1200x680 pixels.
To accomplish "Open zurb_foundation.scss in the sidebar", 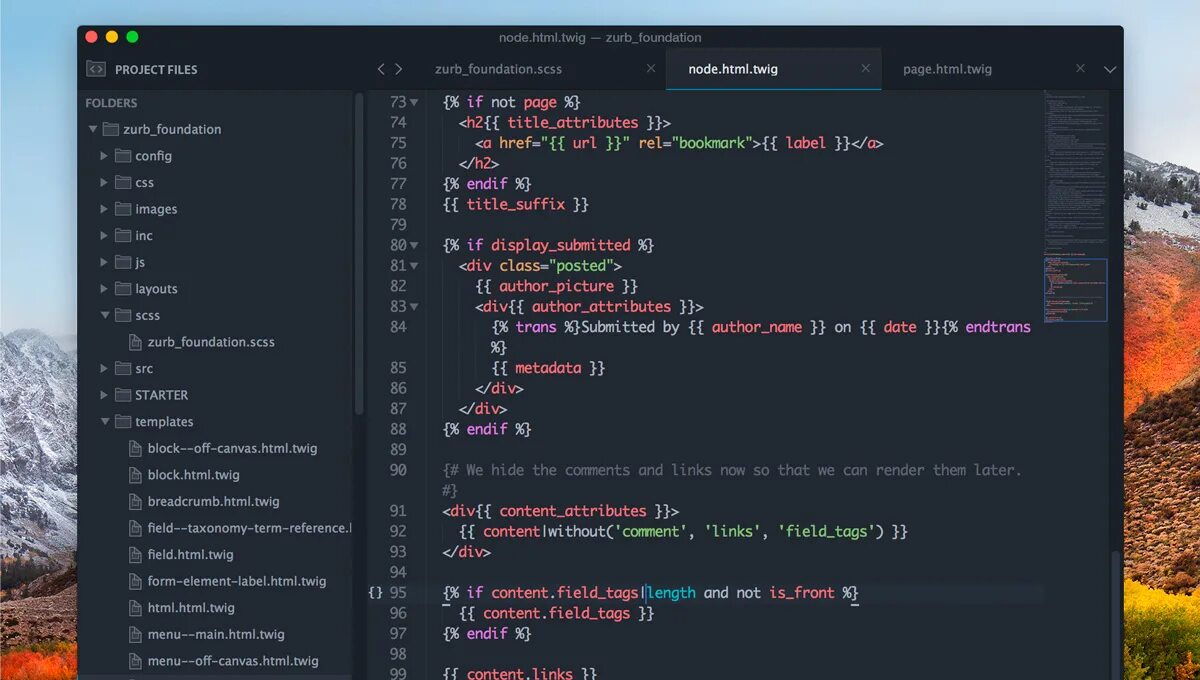I will [211, 342].
